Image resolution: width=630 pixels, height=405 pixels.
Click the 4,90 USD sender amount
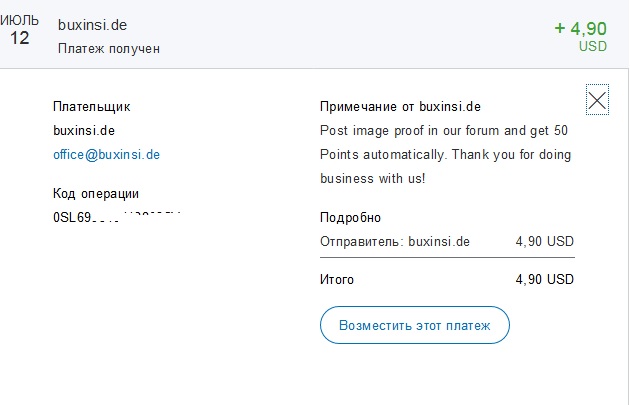click(545, 241)
